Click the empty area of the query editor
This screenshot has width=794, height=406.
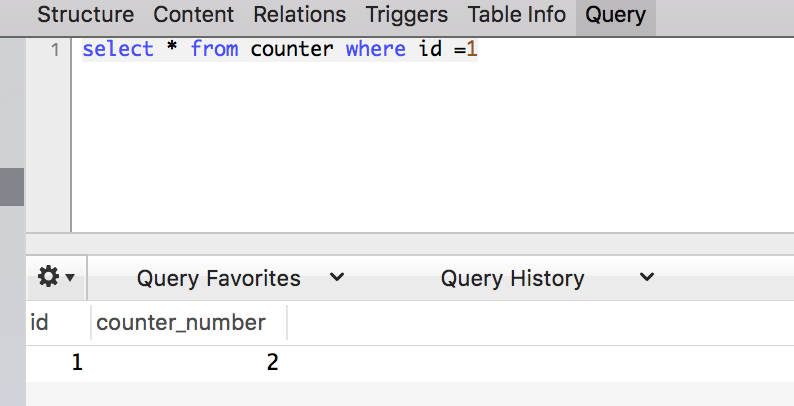(430, 150)
